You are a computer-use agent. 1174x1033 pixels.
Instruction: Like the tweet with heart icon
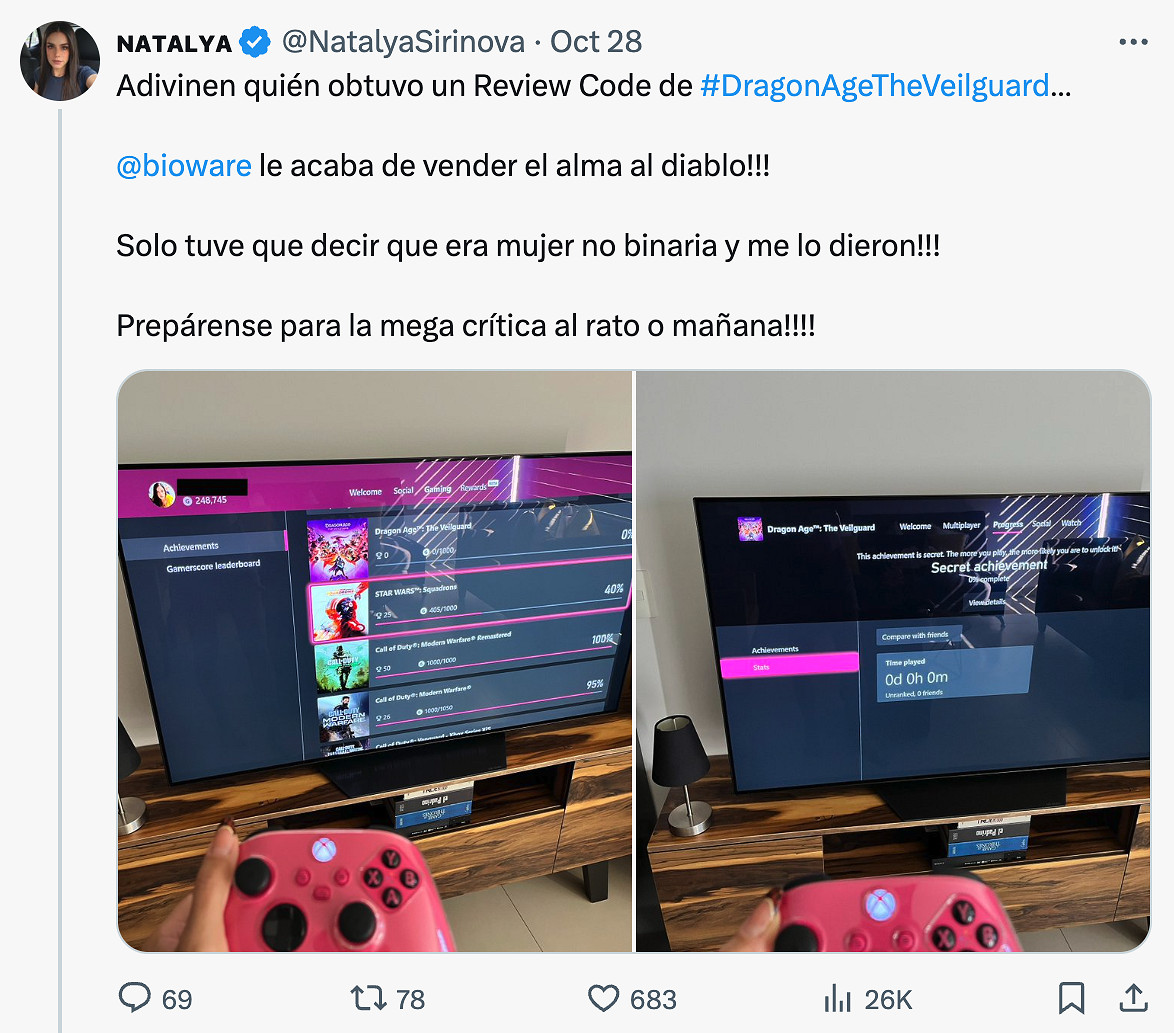click(603, 999)
